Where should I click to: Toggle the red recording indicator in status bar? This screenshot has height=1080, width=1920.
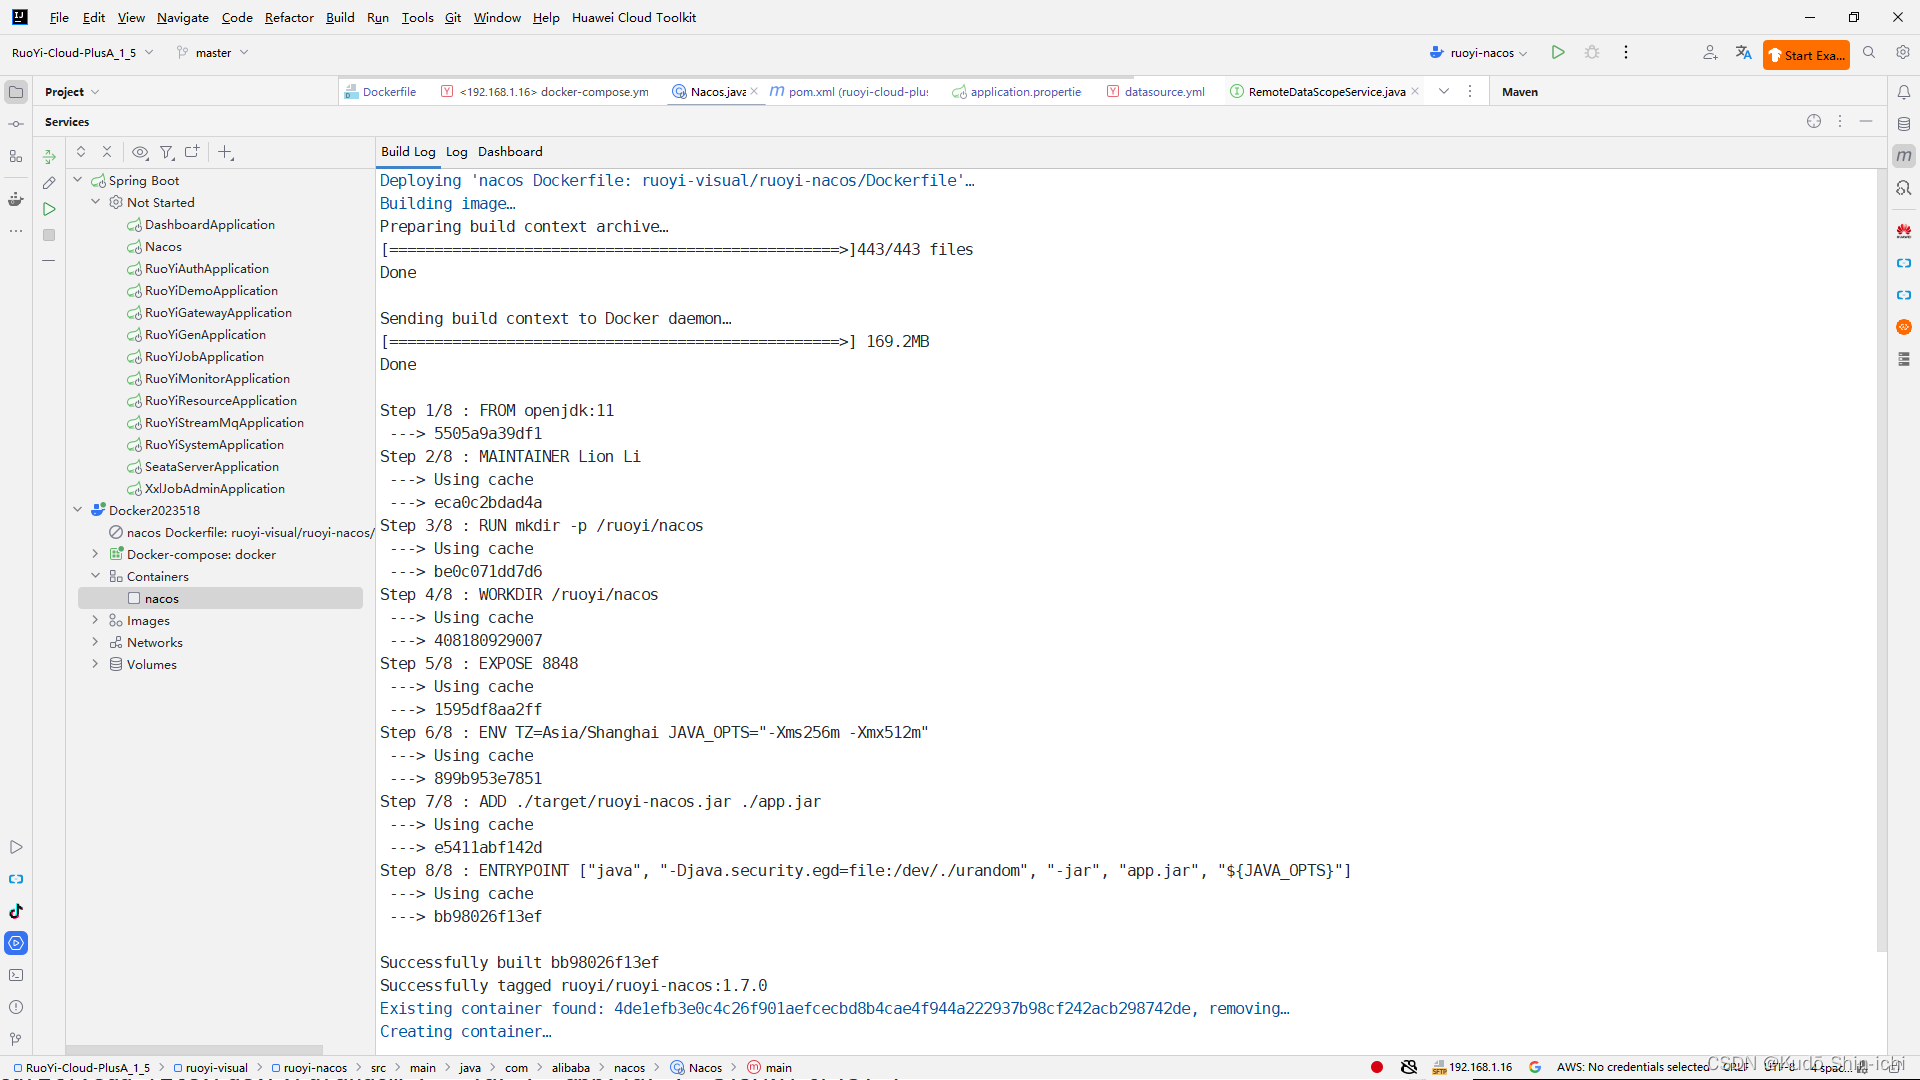click(x=1377, y=1067)
